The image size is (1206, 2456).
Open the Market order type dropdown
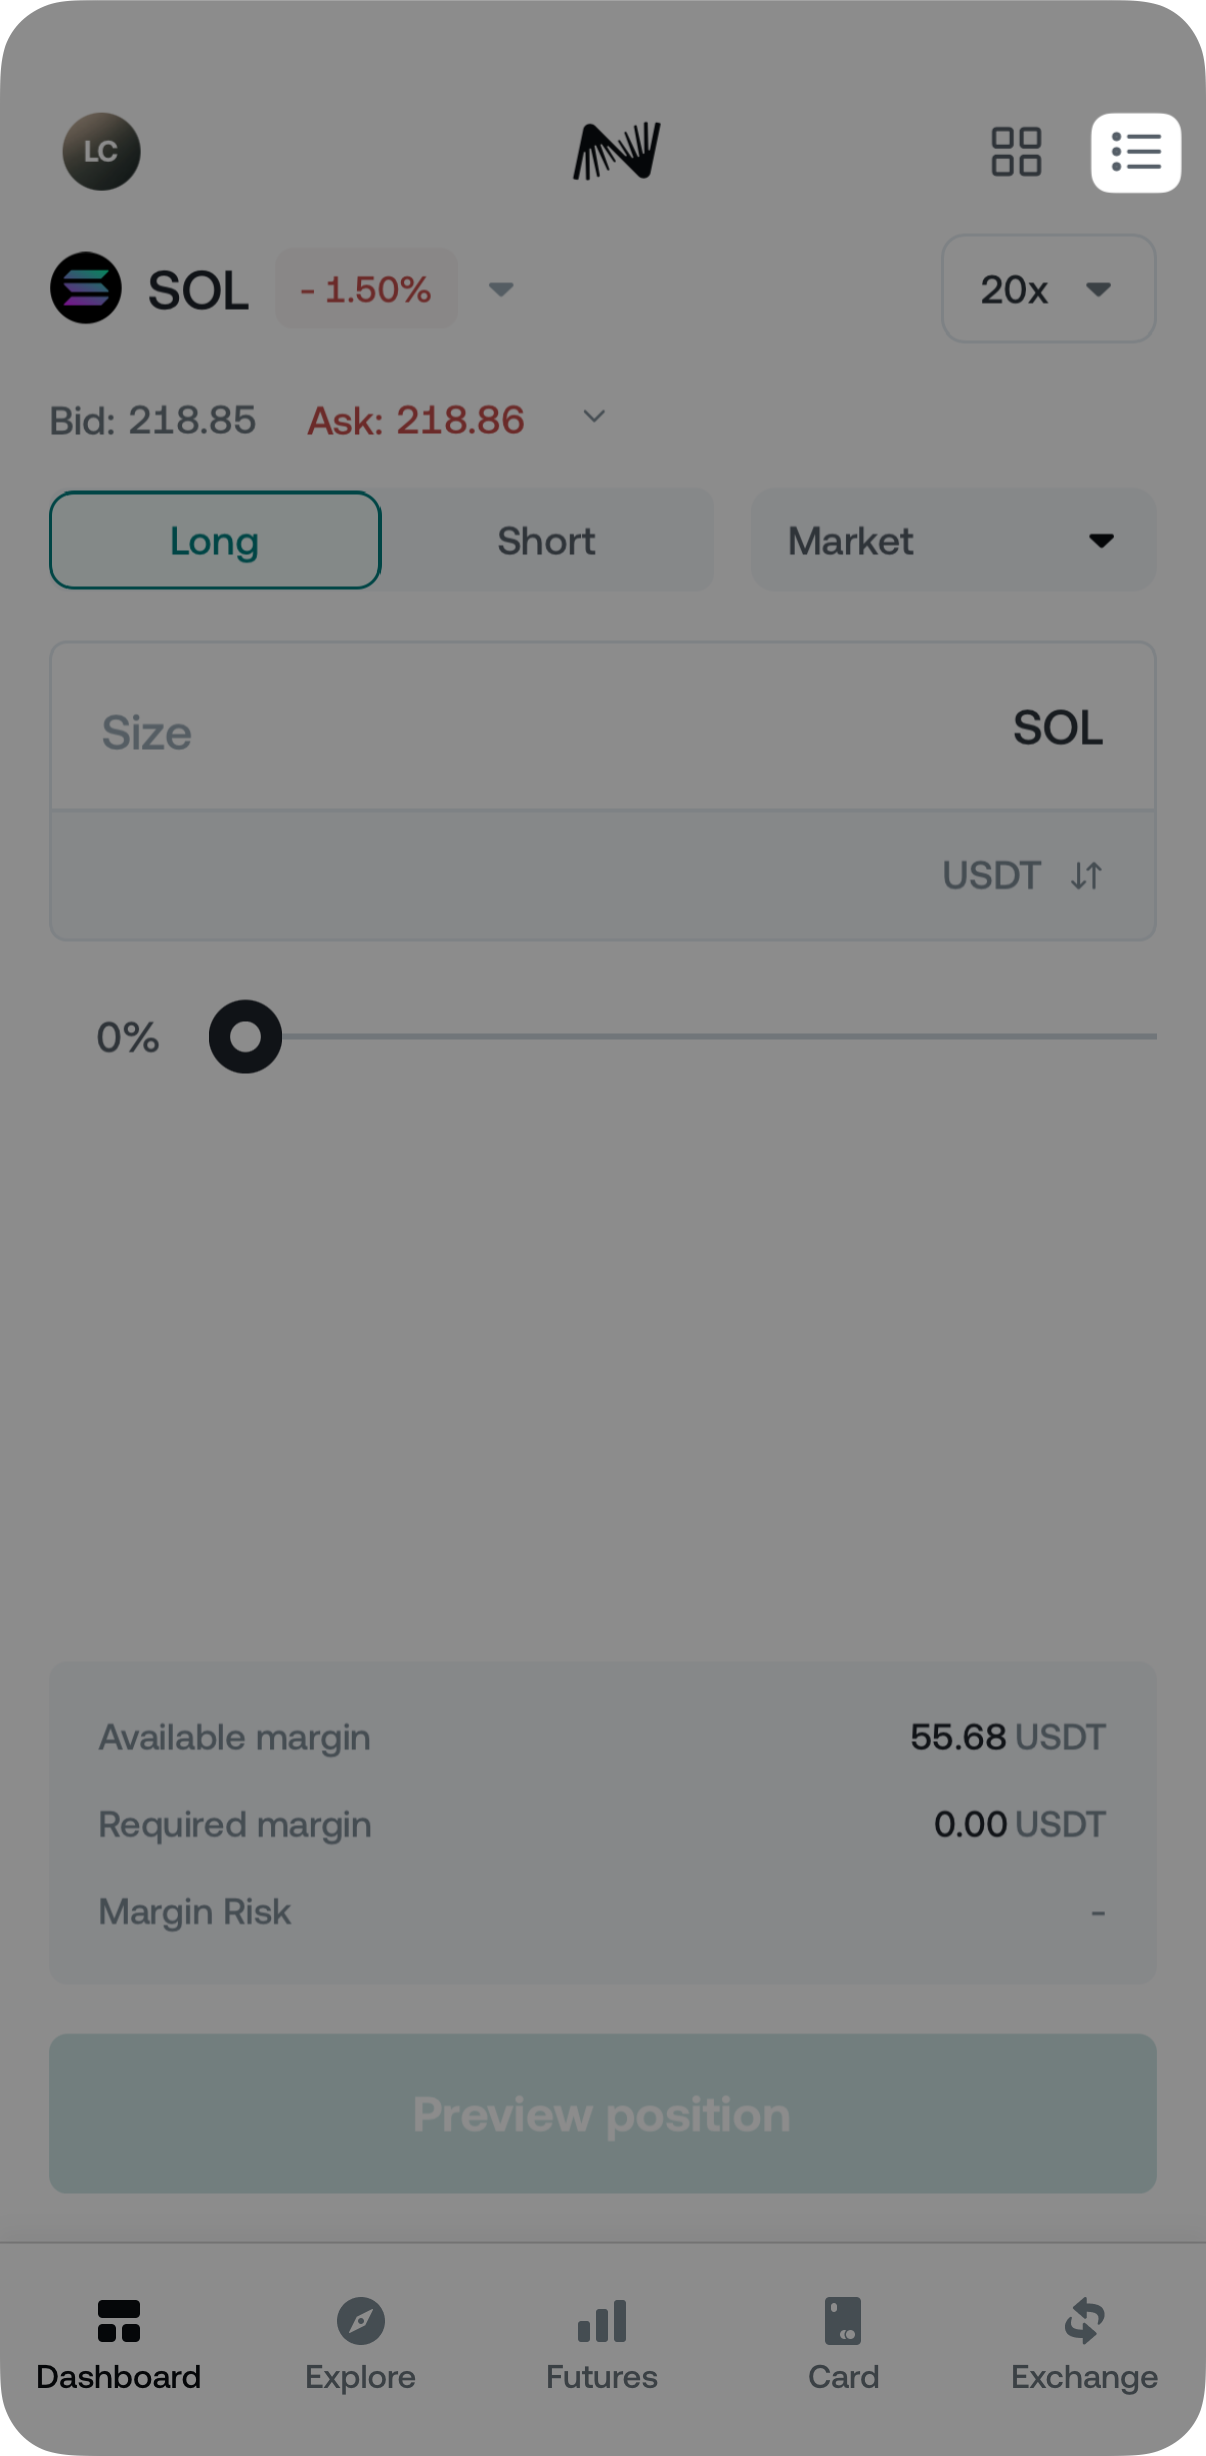pos(952,540)
